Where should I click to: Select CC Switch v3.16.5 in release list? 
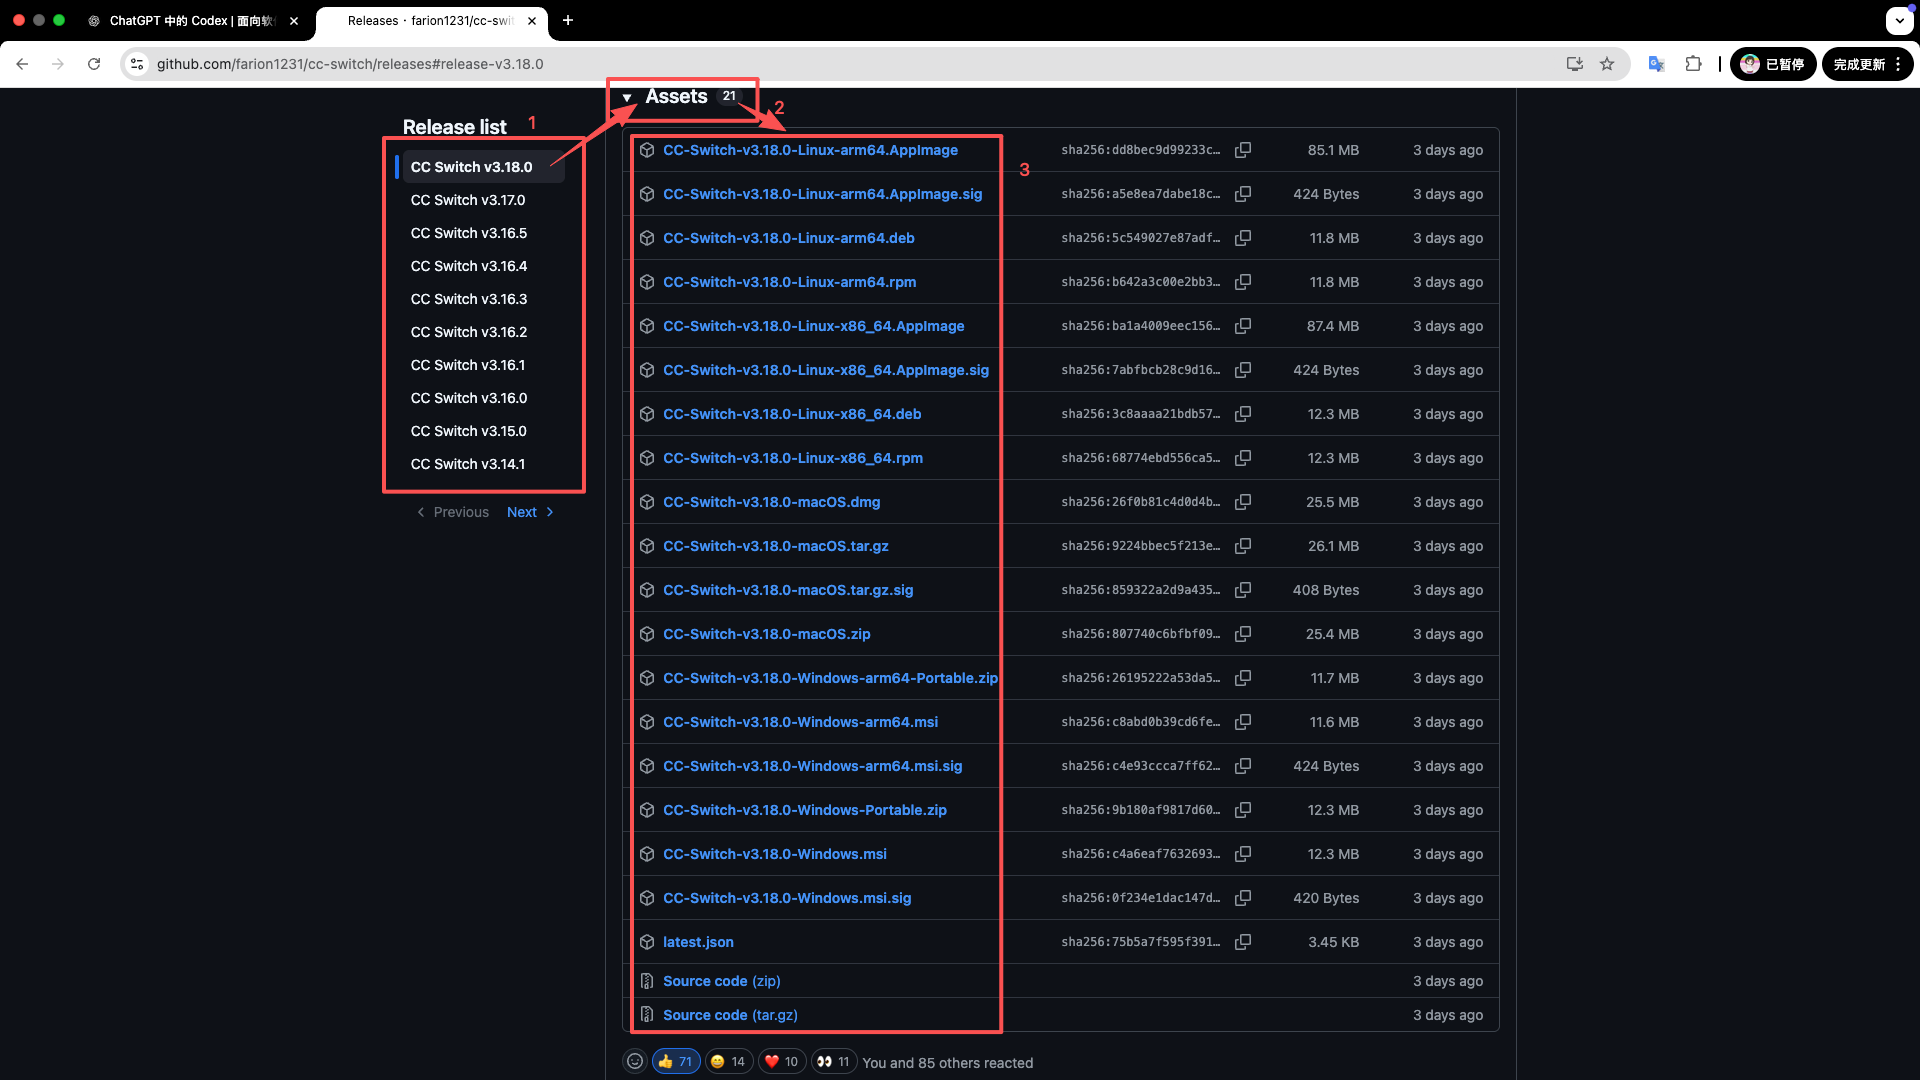click(x=469, y=233)
